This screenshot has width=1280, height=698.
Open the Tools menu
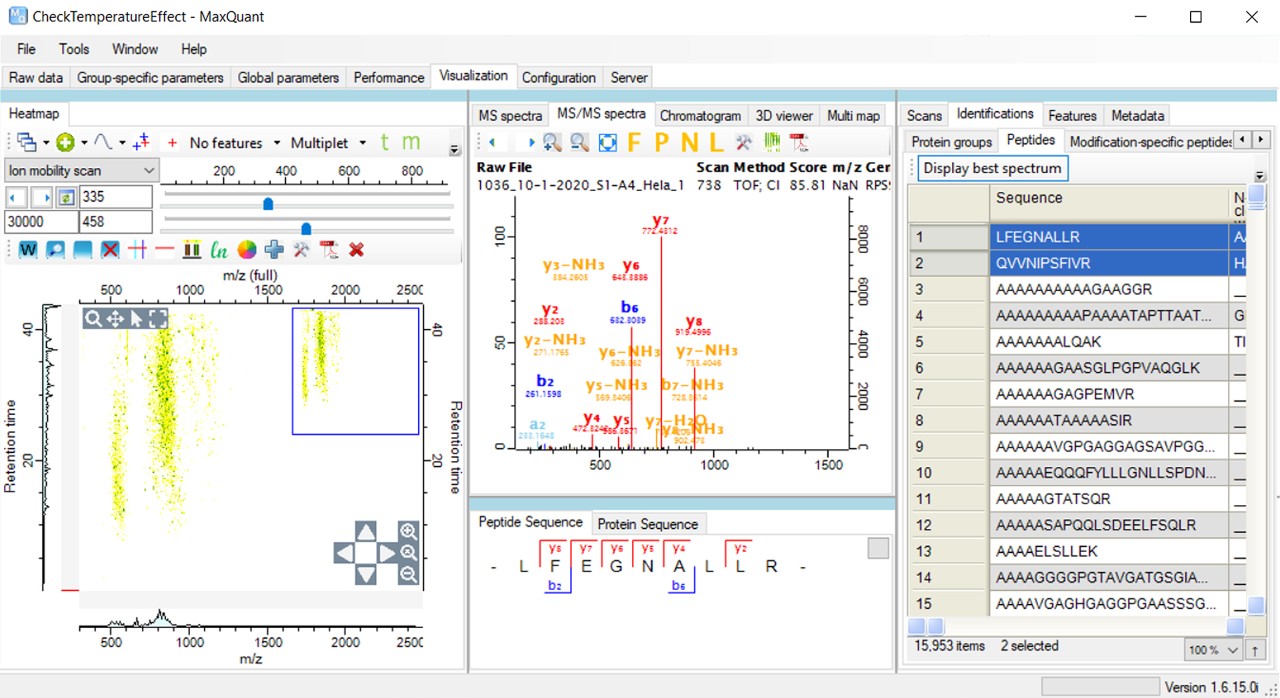(74, 49)
